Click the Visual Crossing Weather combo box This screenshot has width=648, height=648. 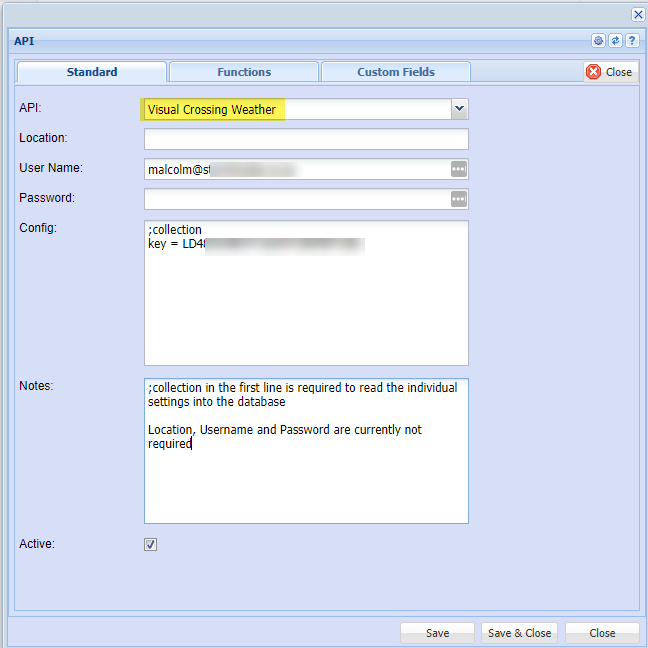click(x=296, y=109)
